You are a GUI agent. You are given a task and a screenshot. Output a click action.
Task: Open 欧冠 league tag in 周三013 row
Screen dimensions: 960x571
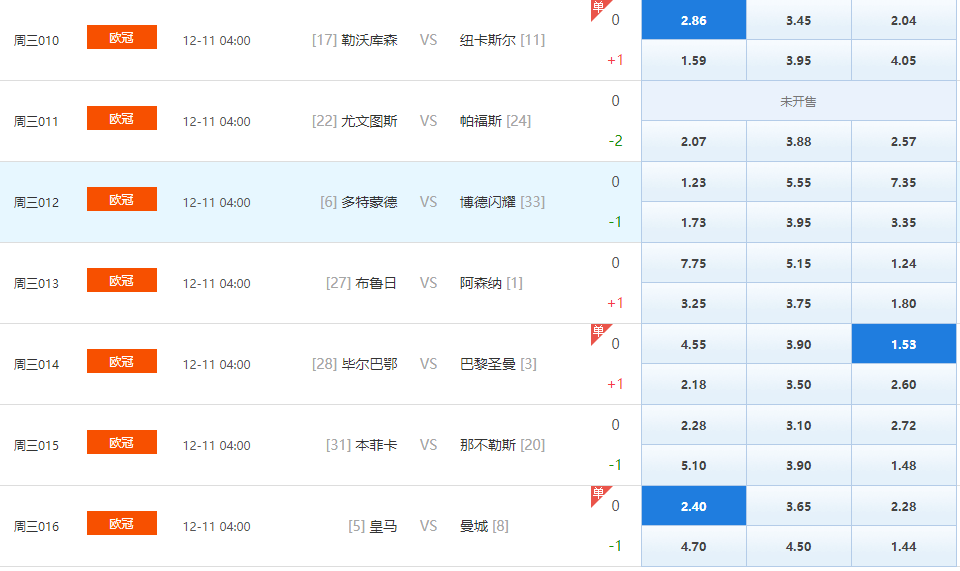click(x=122, y=280)
